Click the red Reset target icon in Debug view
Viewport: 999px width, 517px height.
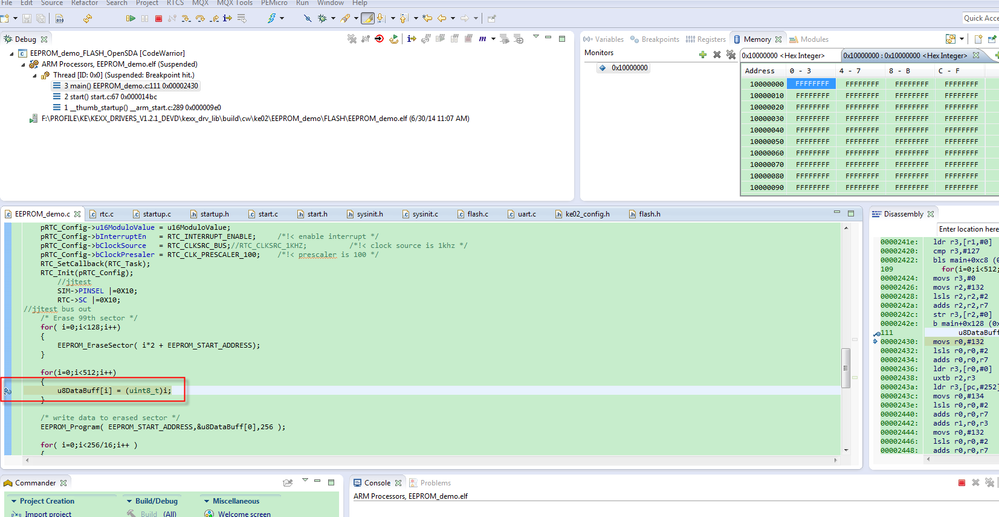click(379, 39)
